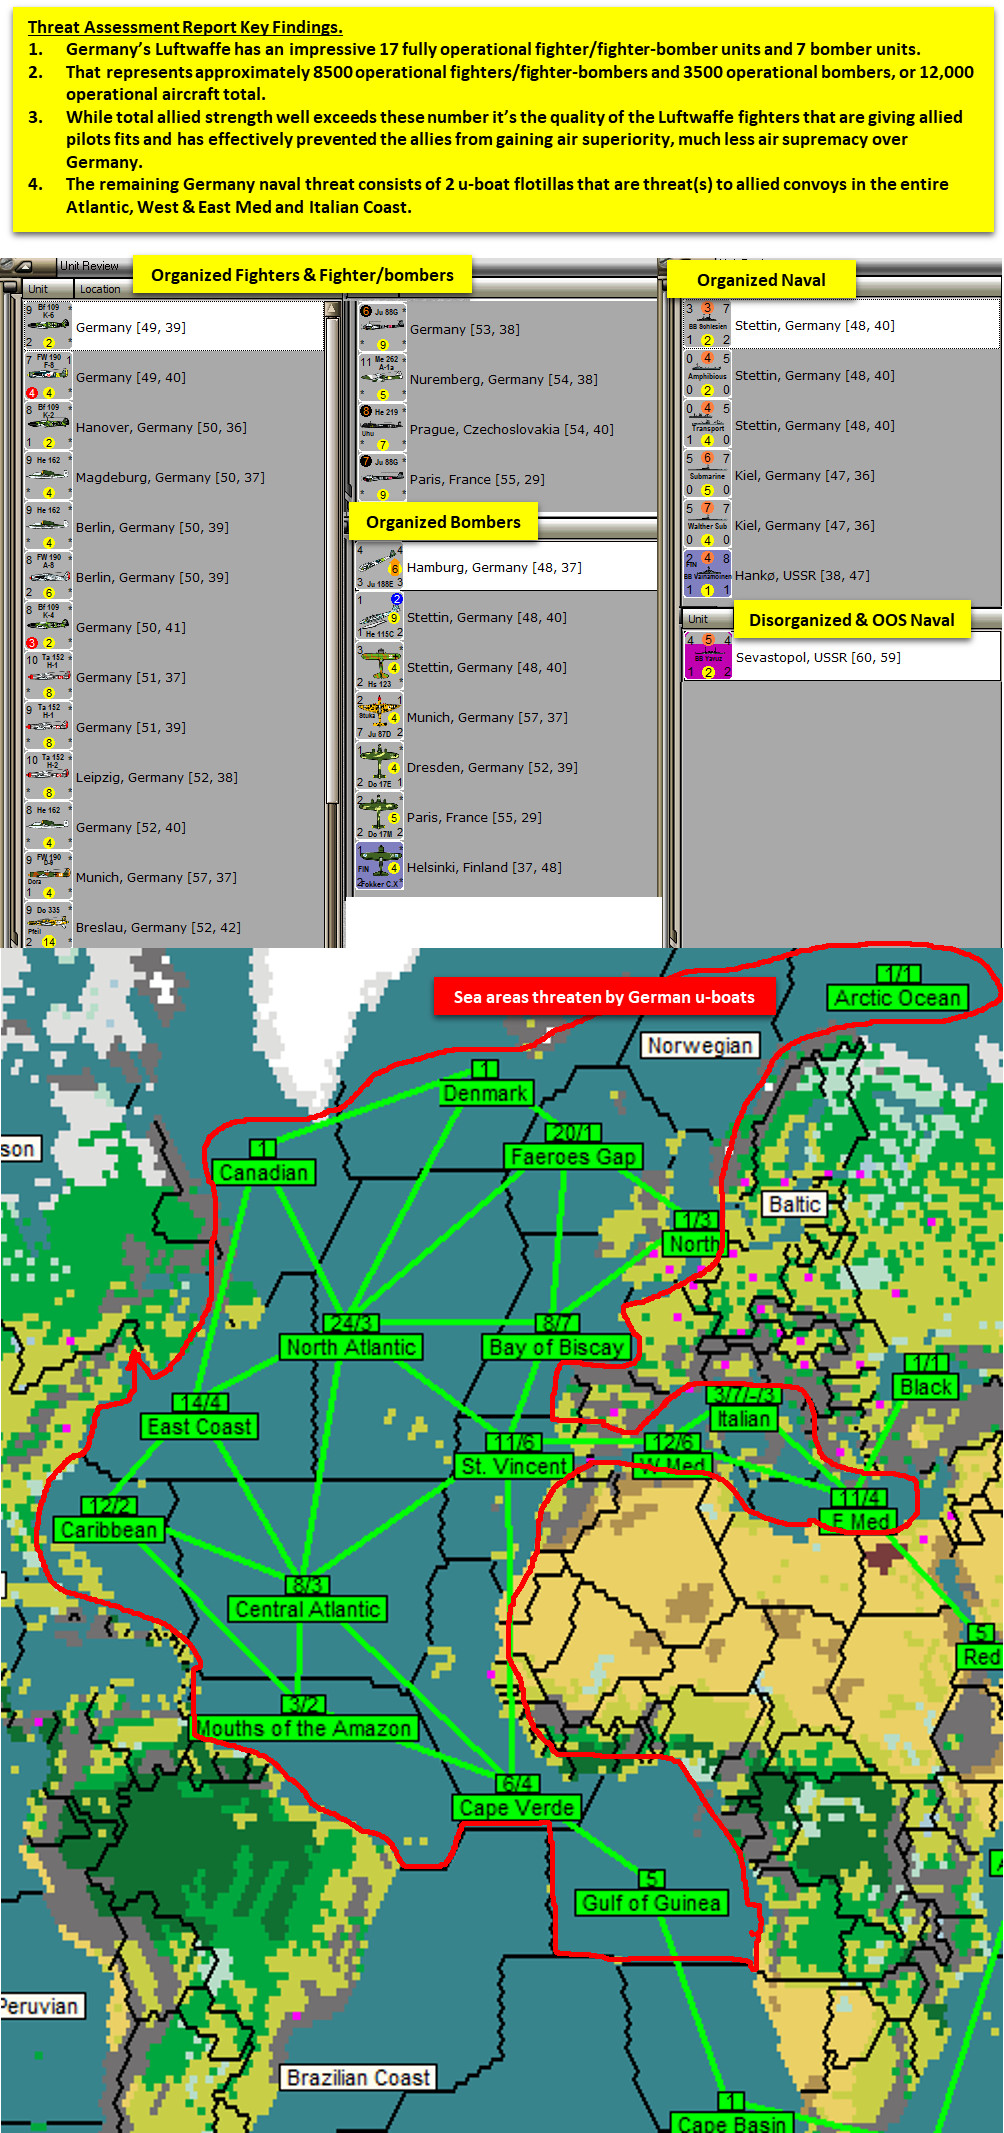Select the FW 190 F-8 unit icon
This screenshot has width=1004, height=2133.
48,376
